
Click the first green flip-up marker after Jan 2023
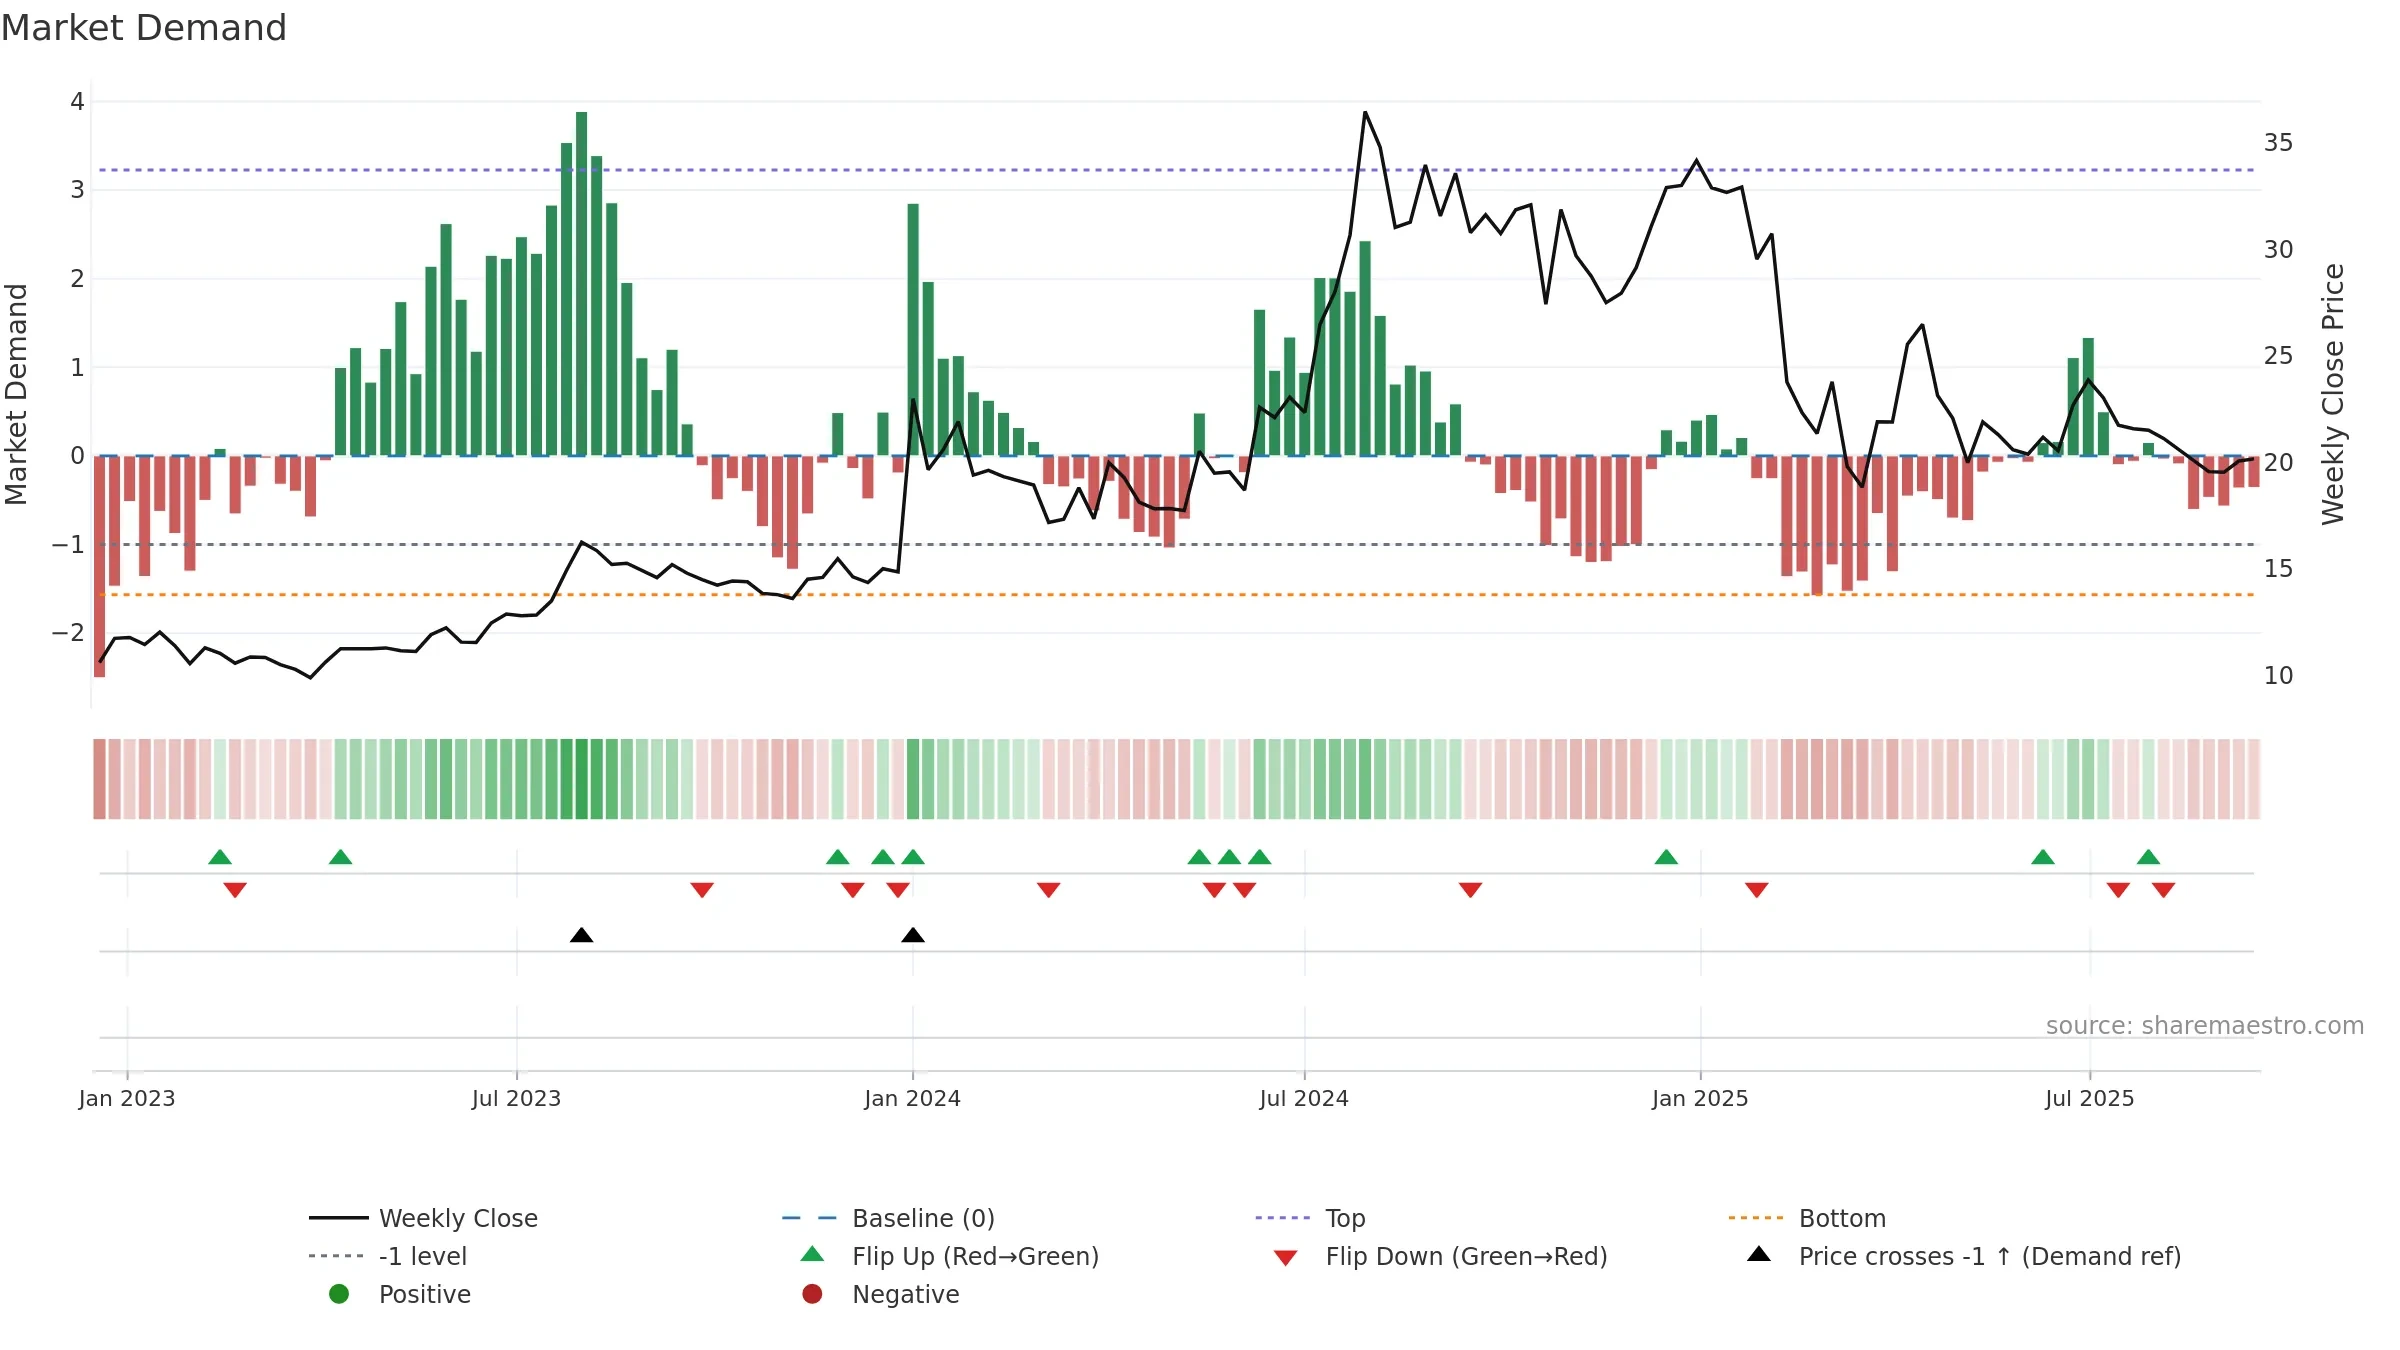click(220, 857)
